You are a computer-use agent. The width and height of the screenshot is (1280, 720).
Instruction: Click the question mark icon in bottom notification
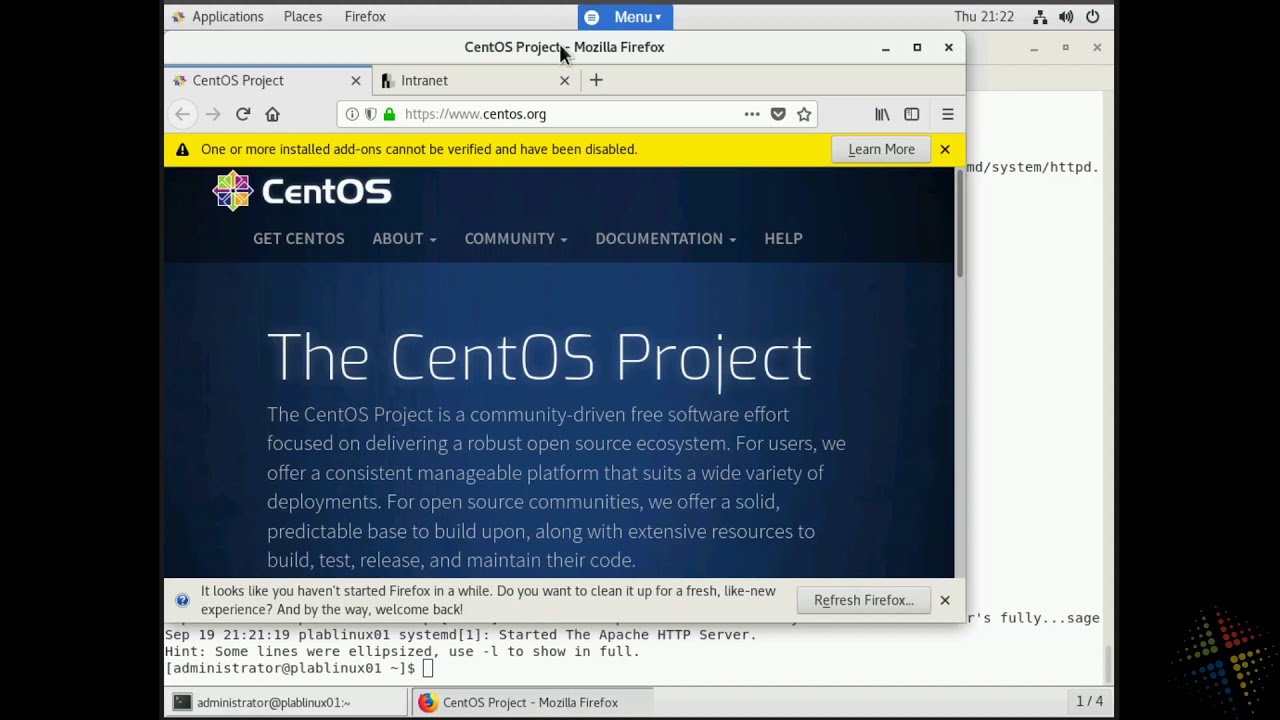(x=182, y=600)
